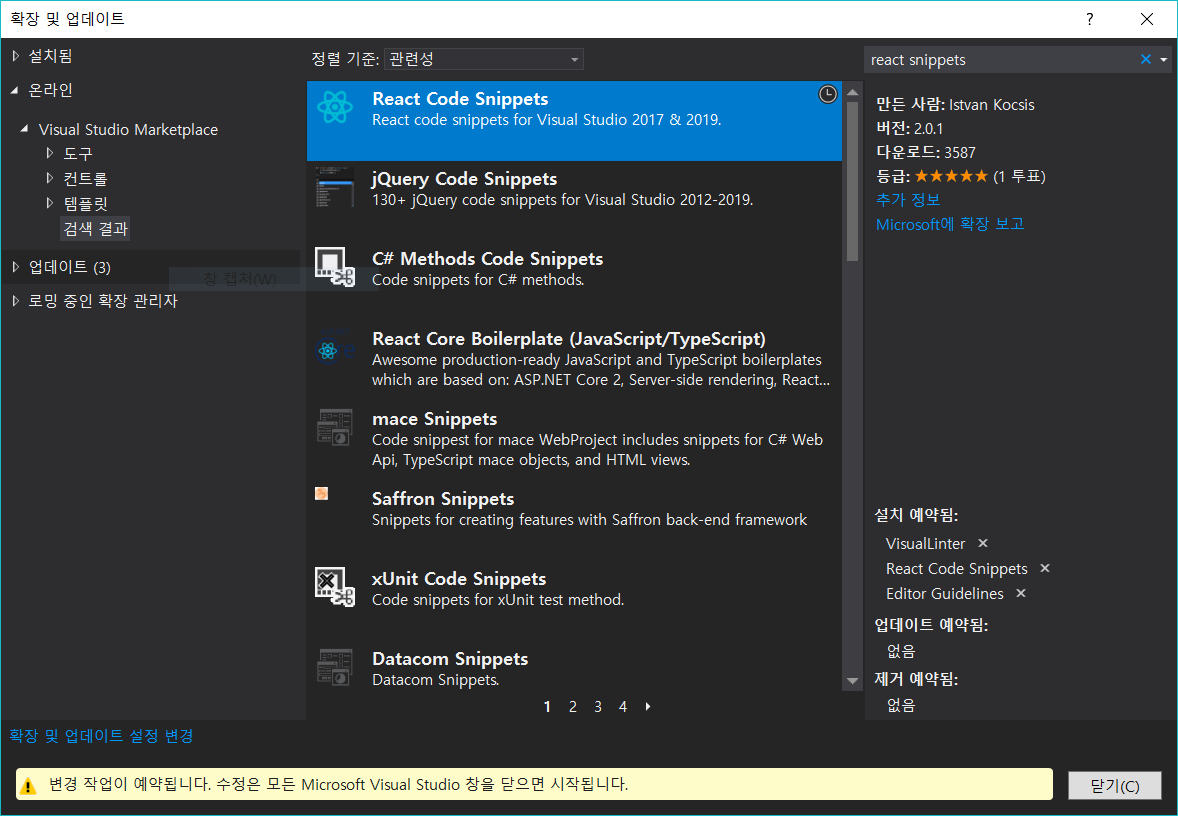Click the 닫기(C) button
This screenshot has height=816, width=1178.
coord(1115,786)
